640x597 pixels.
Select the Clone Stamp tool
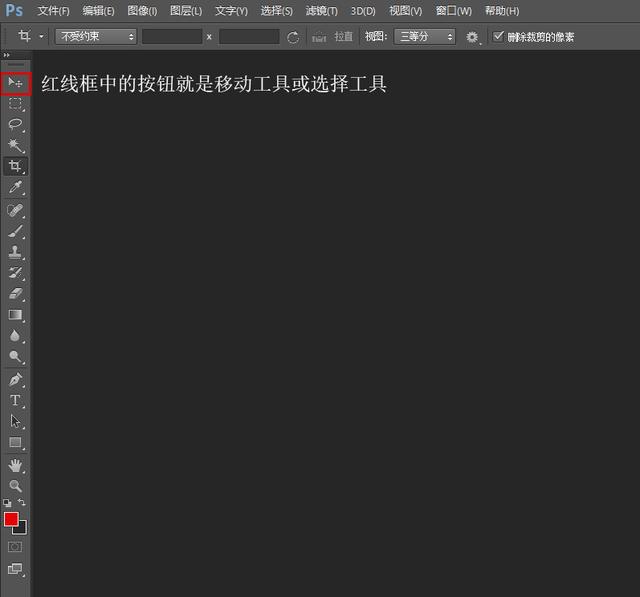click(16, 252)
